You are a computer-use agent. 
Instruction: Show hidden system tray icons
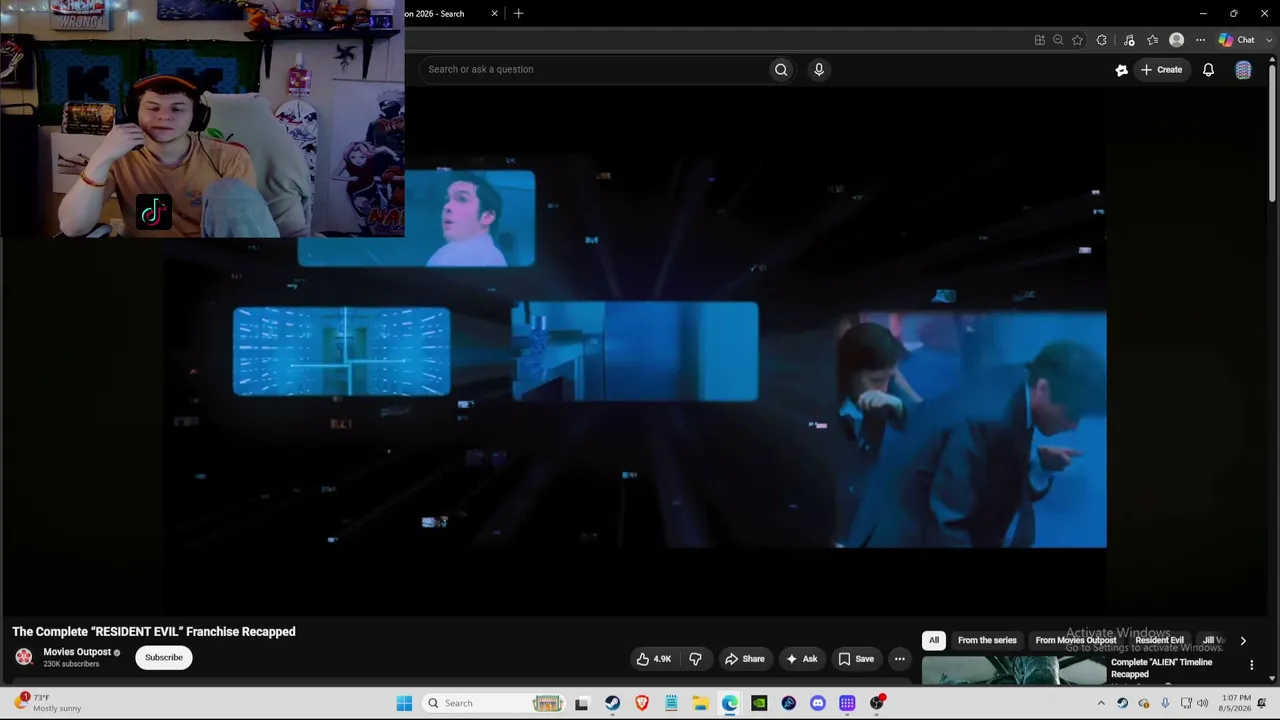pos(1101,703)
